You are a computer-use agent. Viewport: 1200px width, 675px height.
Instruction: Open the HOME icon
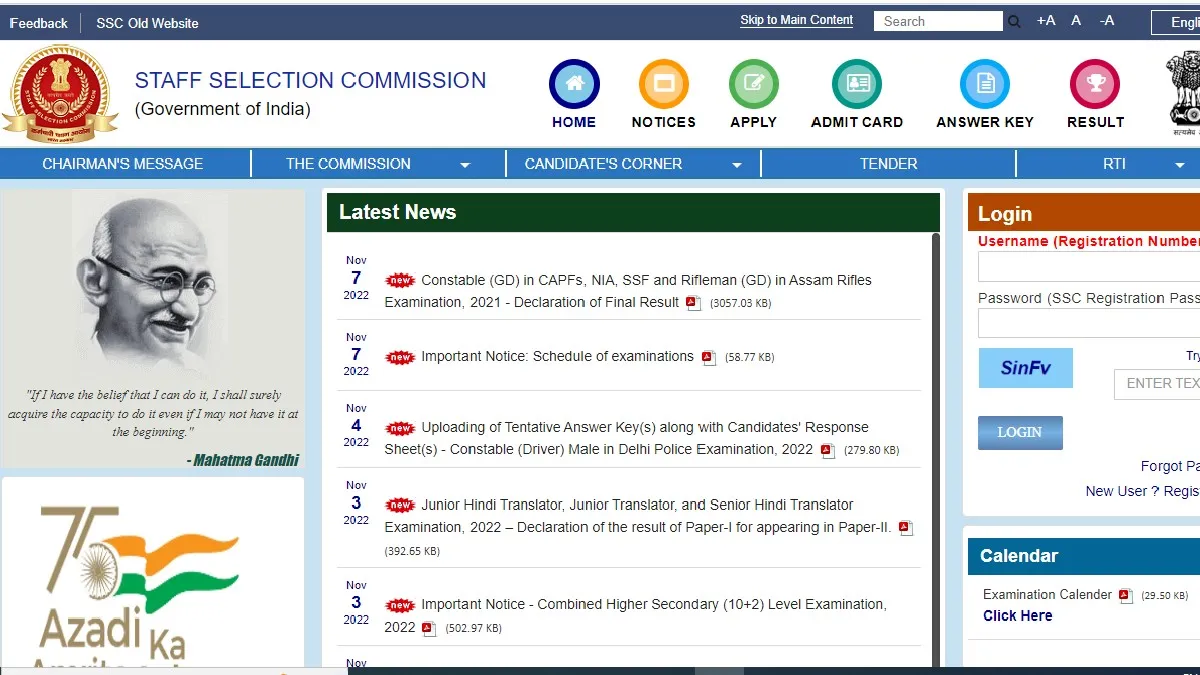pos(574,84)
